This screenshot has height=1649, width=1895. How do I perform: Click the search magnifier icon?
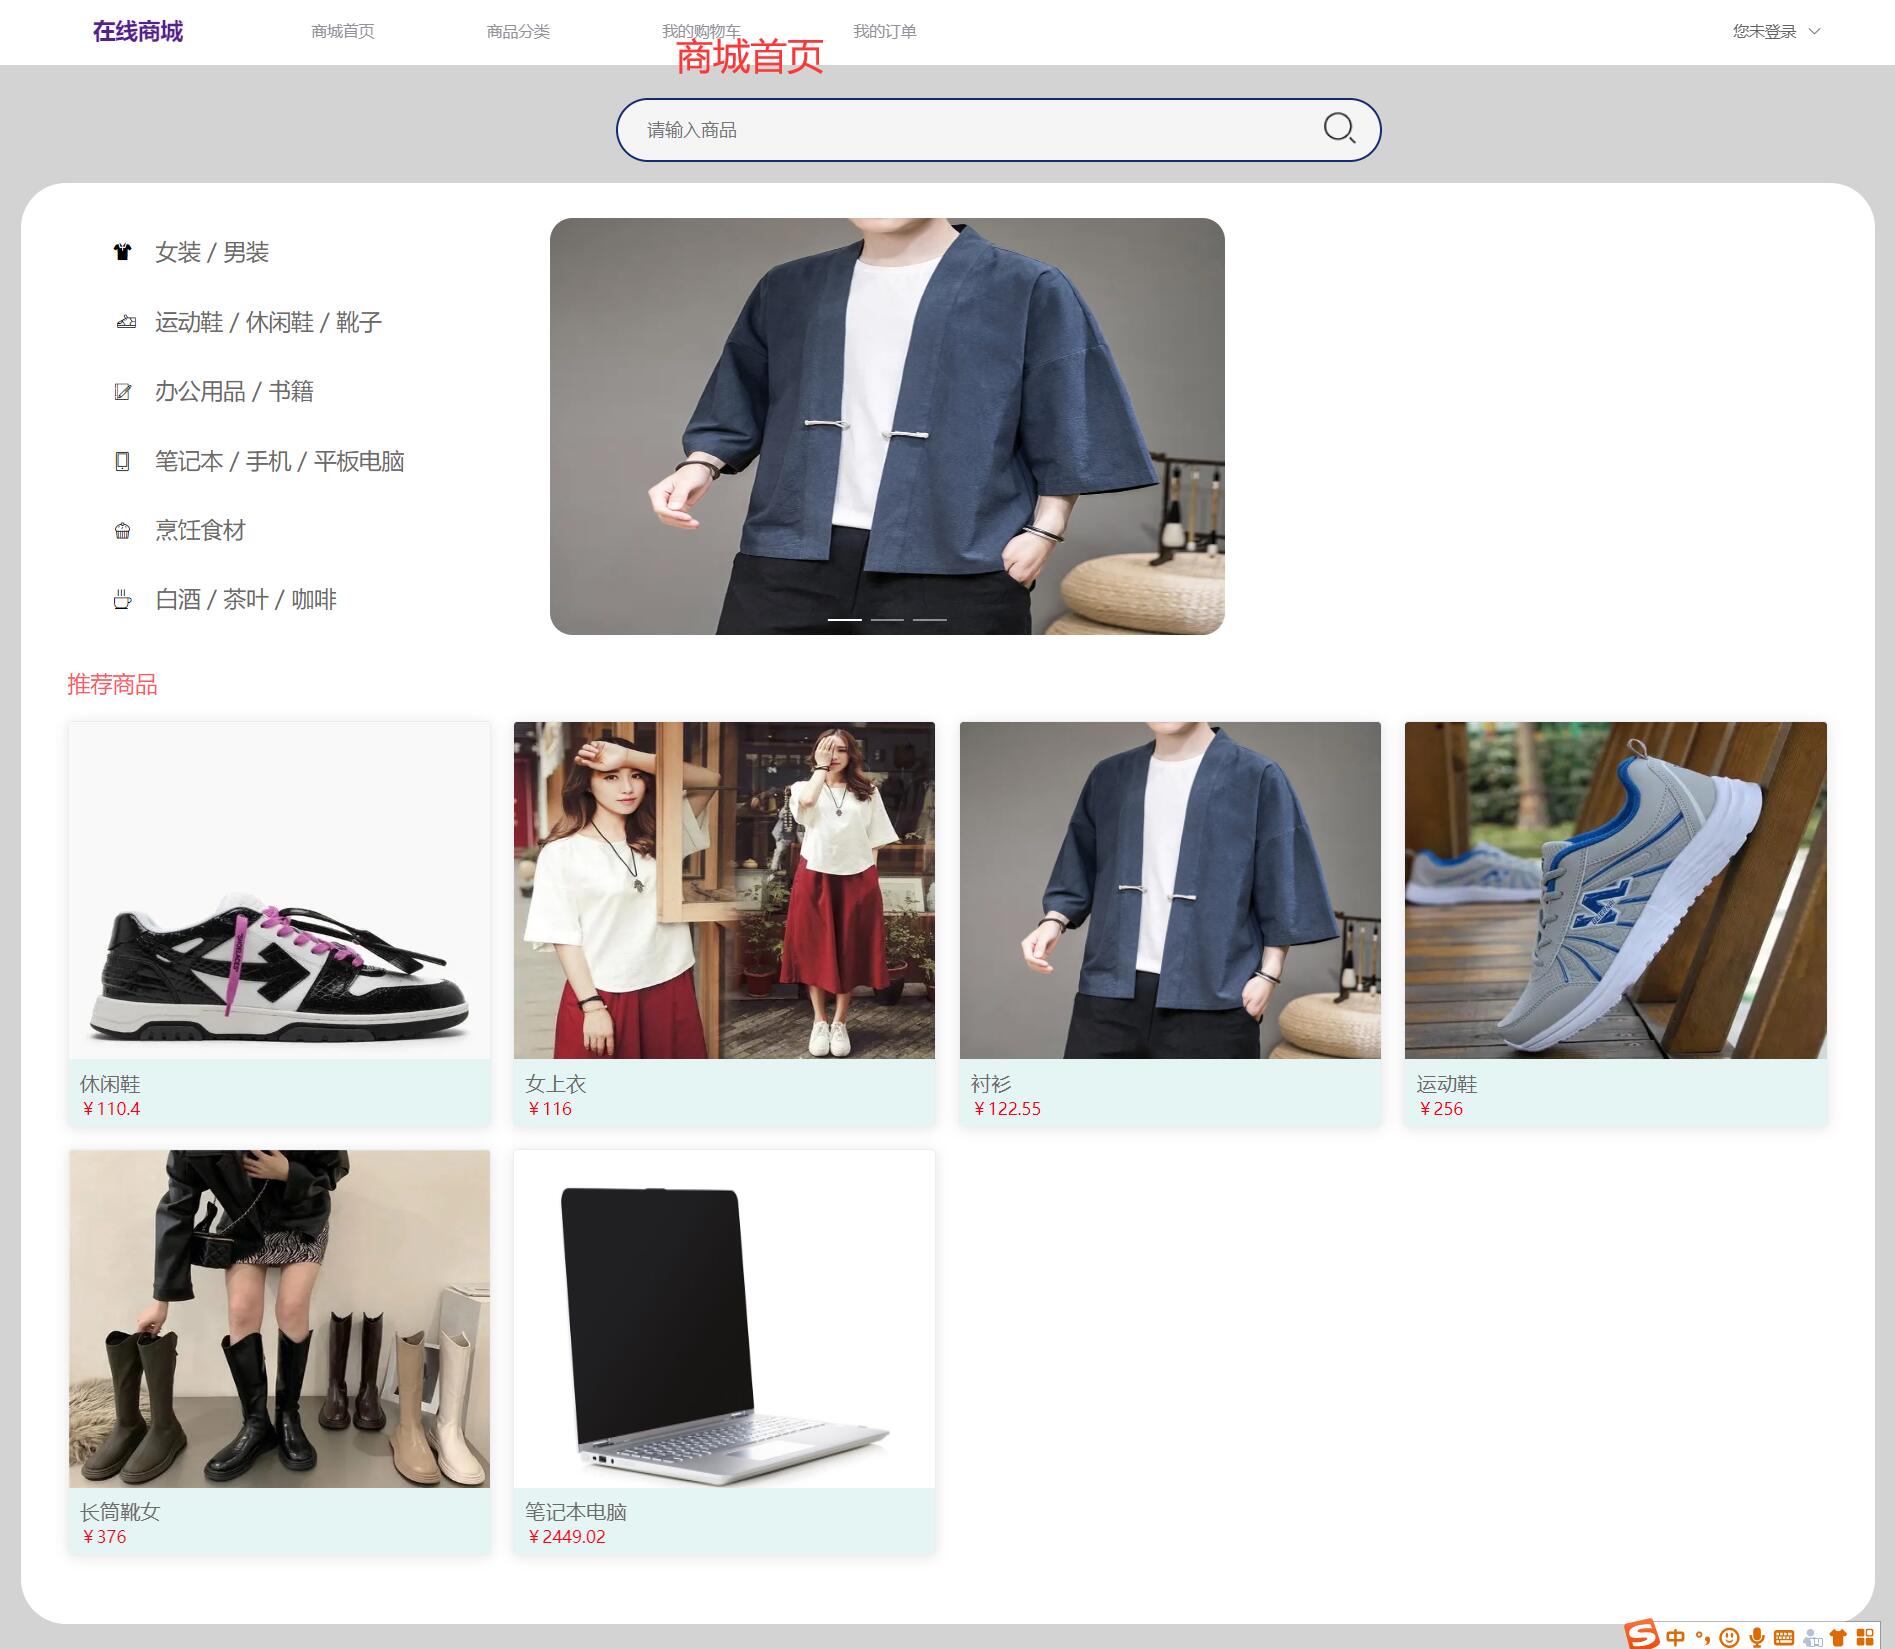tap(1339, 129)
